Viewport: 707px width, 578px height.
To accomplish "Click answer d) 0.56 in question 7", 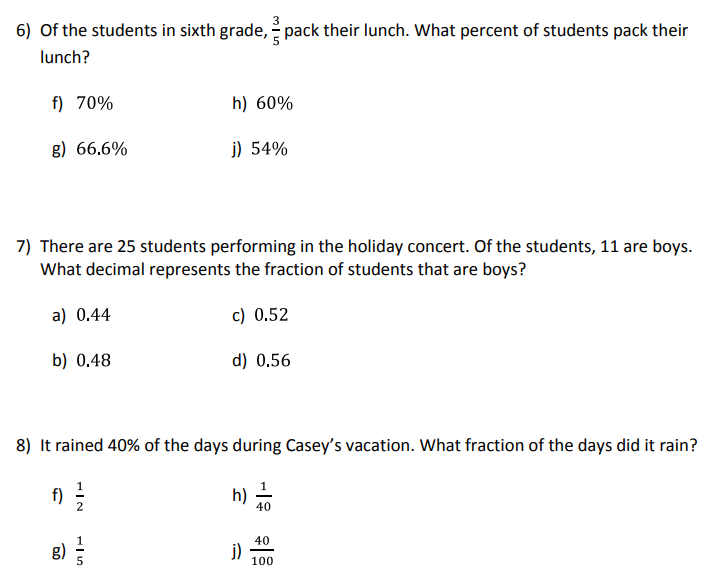I will click(261, 360).
